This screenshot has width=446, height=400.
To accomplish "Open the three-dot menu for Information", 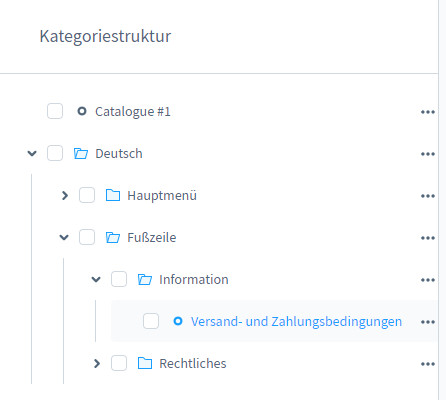I will click(x=428, y=280).
